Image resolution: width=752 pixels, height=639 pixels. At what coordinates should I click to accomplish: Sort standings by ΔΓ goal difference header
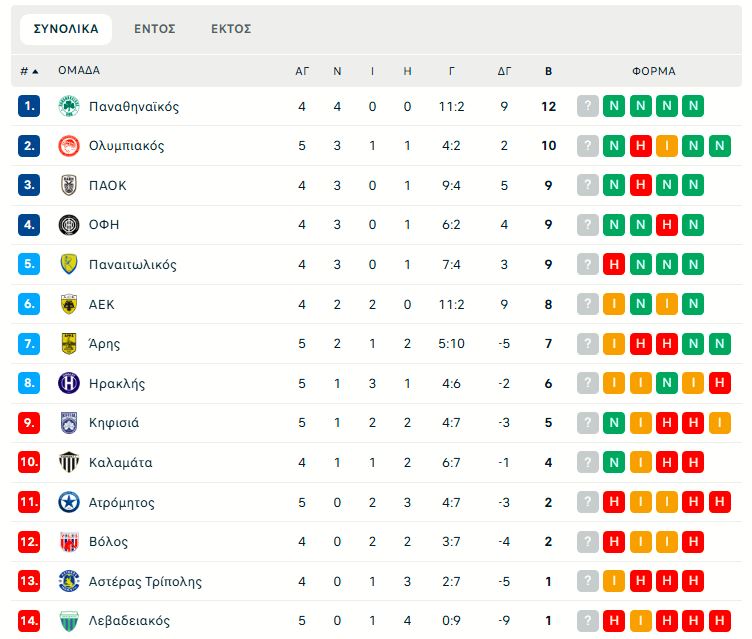click(x=504, y=71)
